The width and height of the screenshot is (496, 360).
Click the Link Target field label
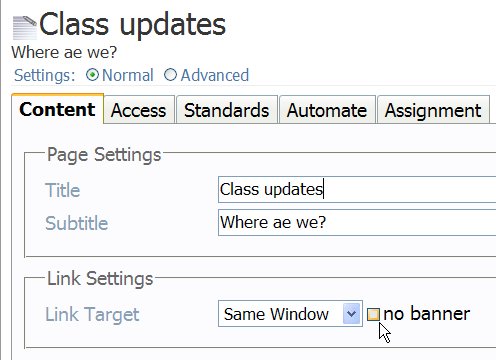click(92, 314)
